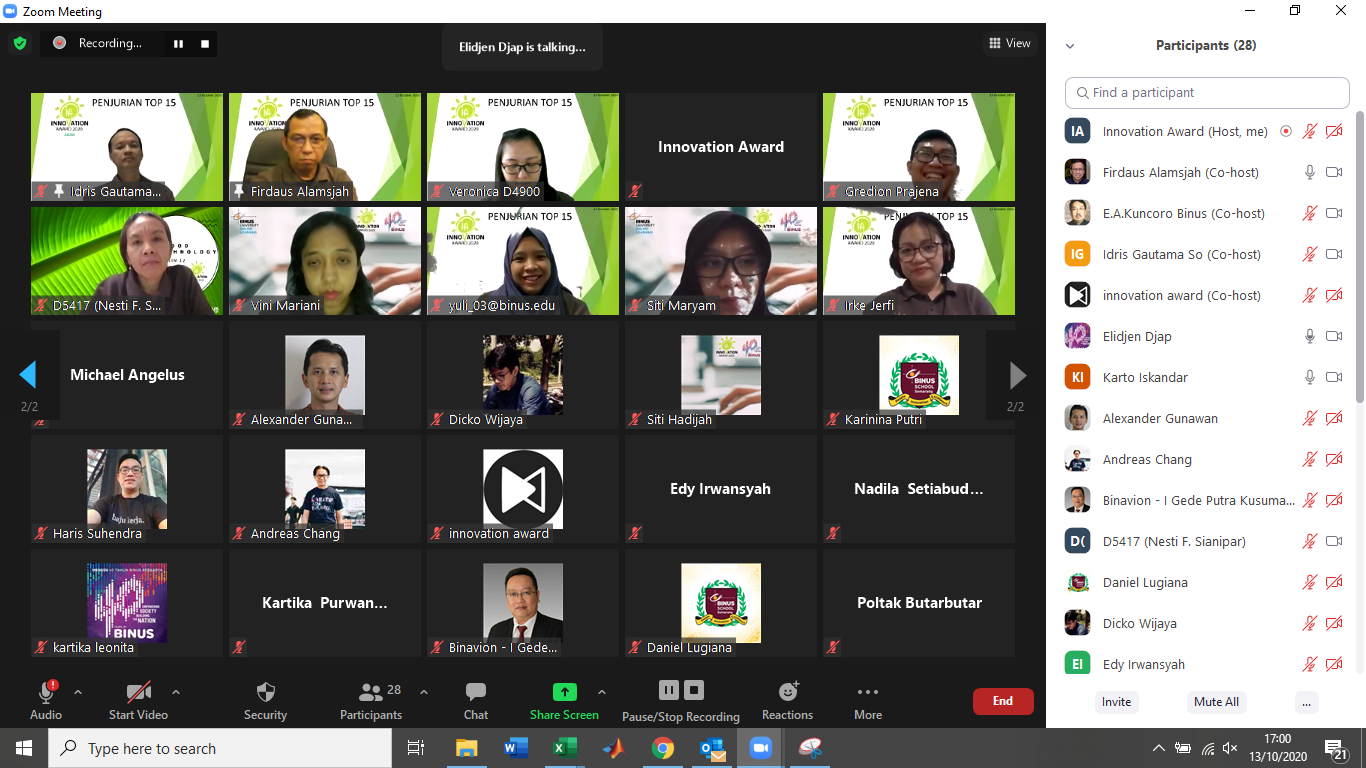Open Word from the taskbar

coord(516,748)
